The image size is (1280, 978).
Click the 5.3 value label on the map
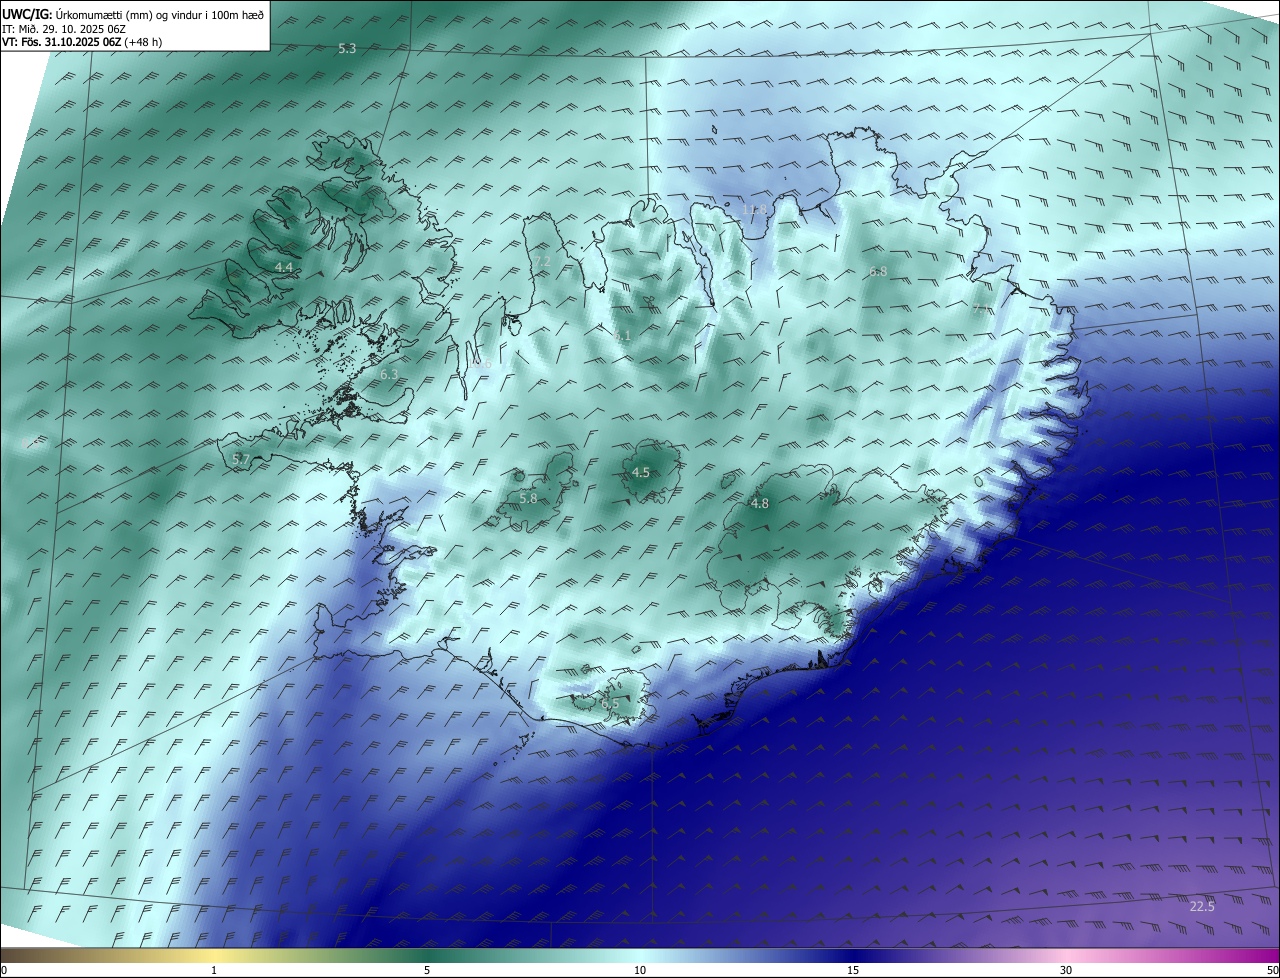(347, 48)
